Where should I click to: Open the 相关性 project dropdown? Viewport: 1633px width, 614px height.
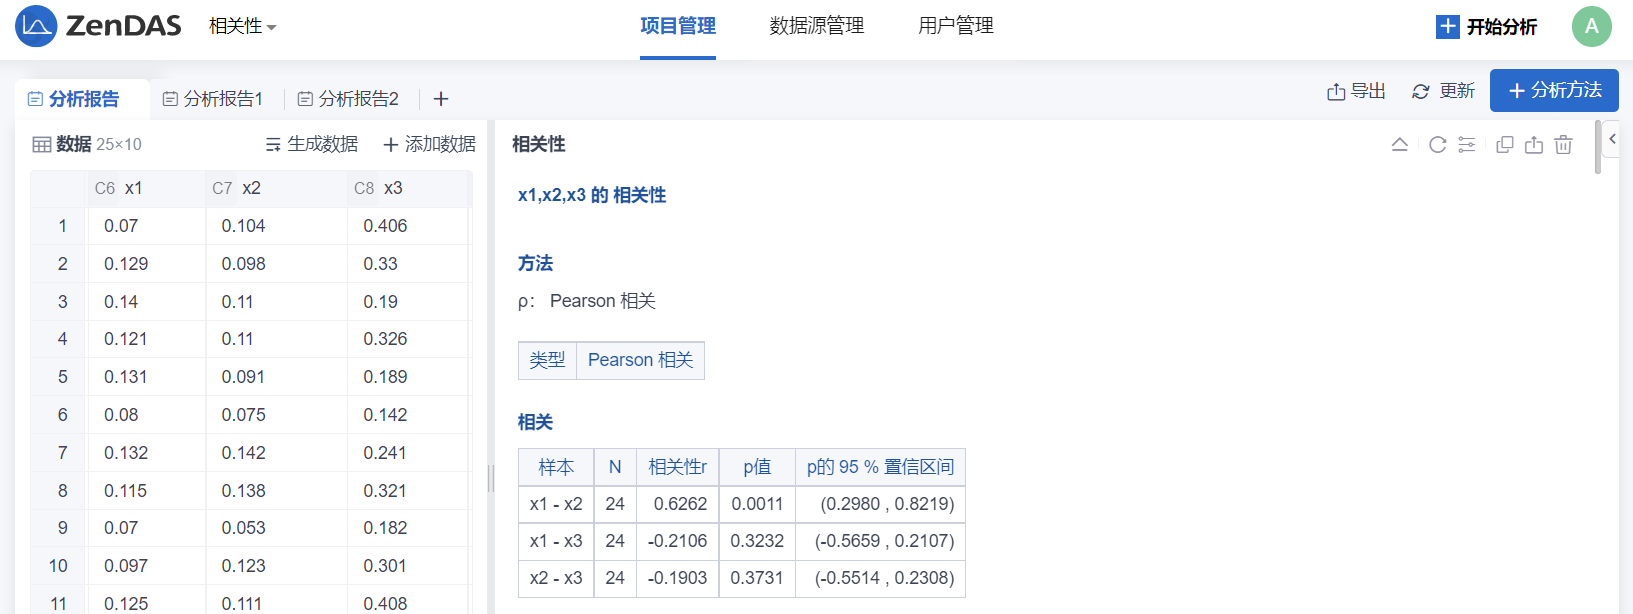(242, 27)
